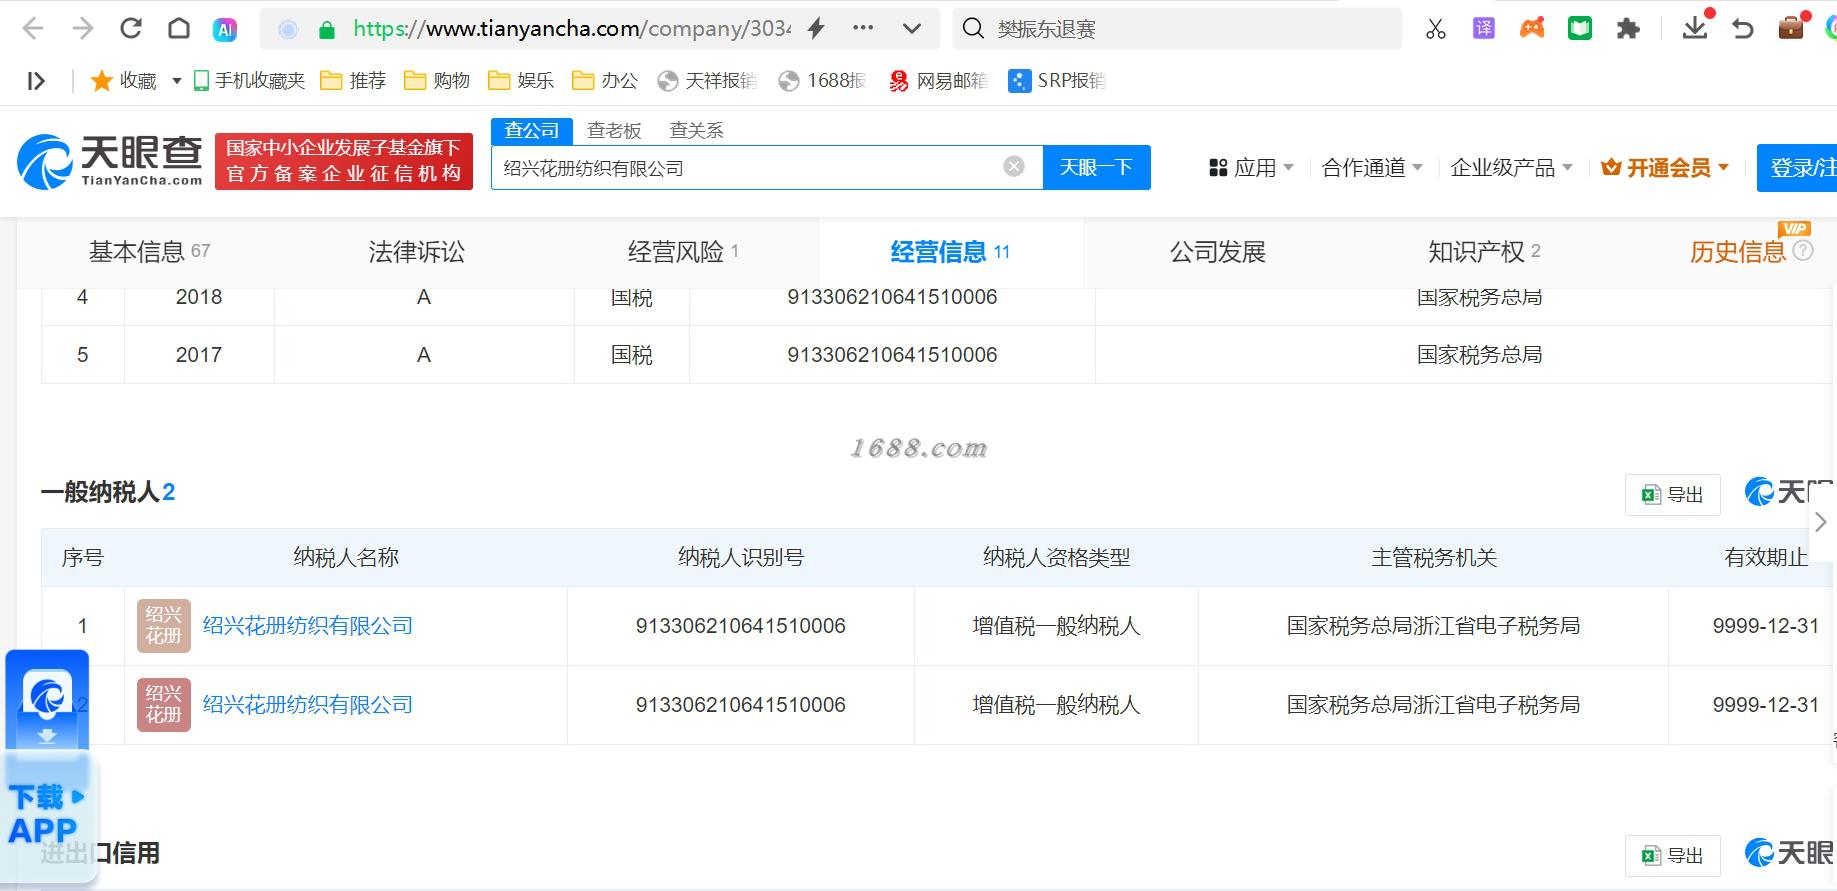Switch to the 知识产权 tab
The width and height of the screenshot is (1837, 891).
(1484, 252)
